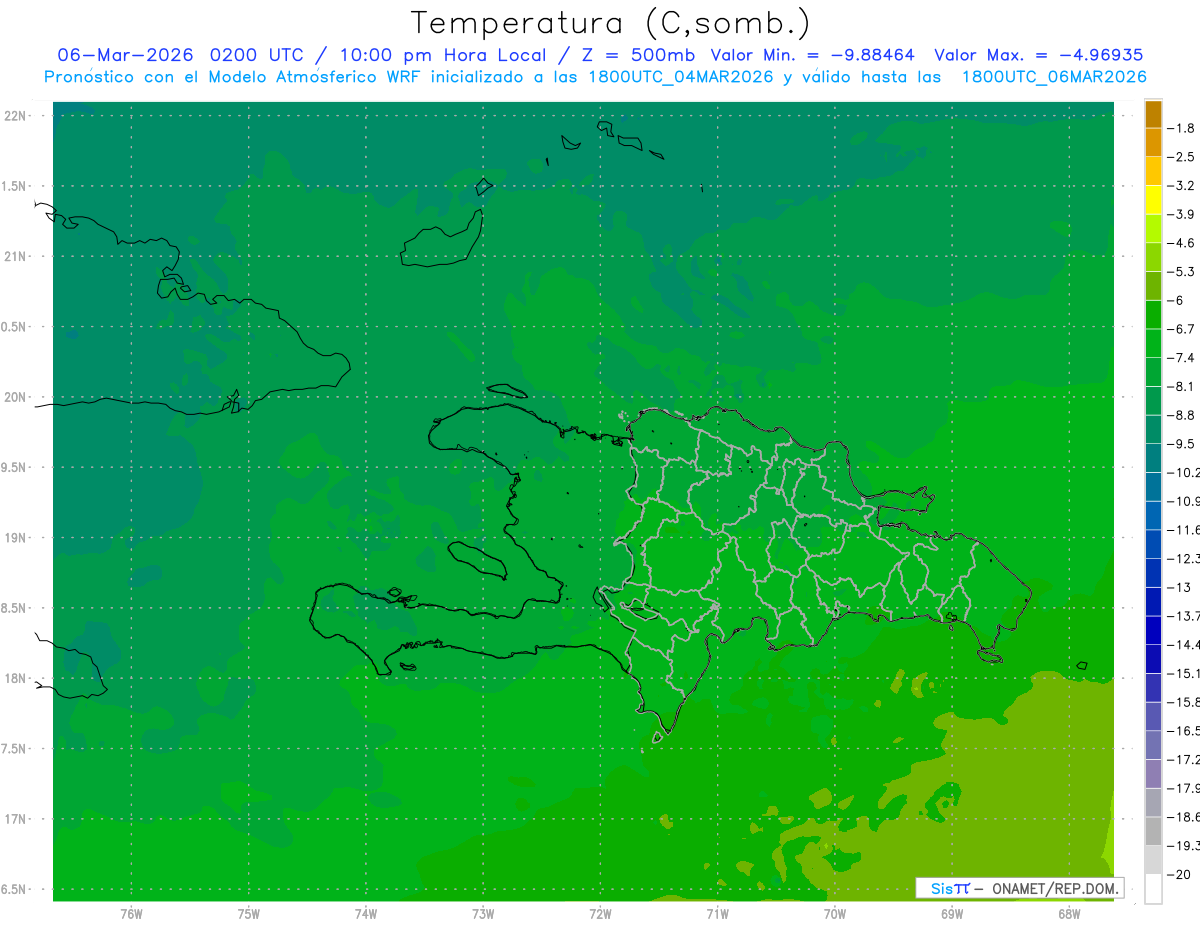Viewport: 1200px width, 927px height.
Task: Click the "17N" latitude label
Action: pos(15,819)
